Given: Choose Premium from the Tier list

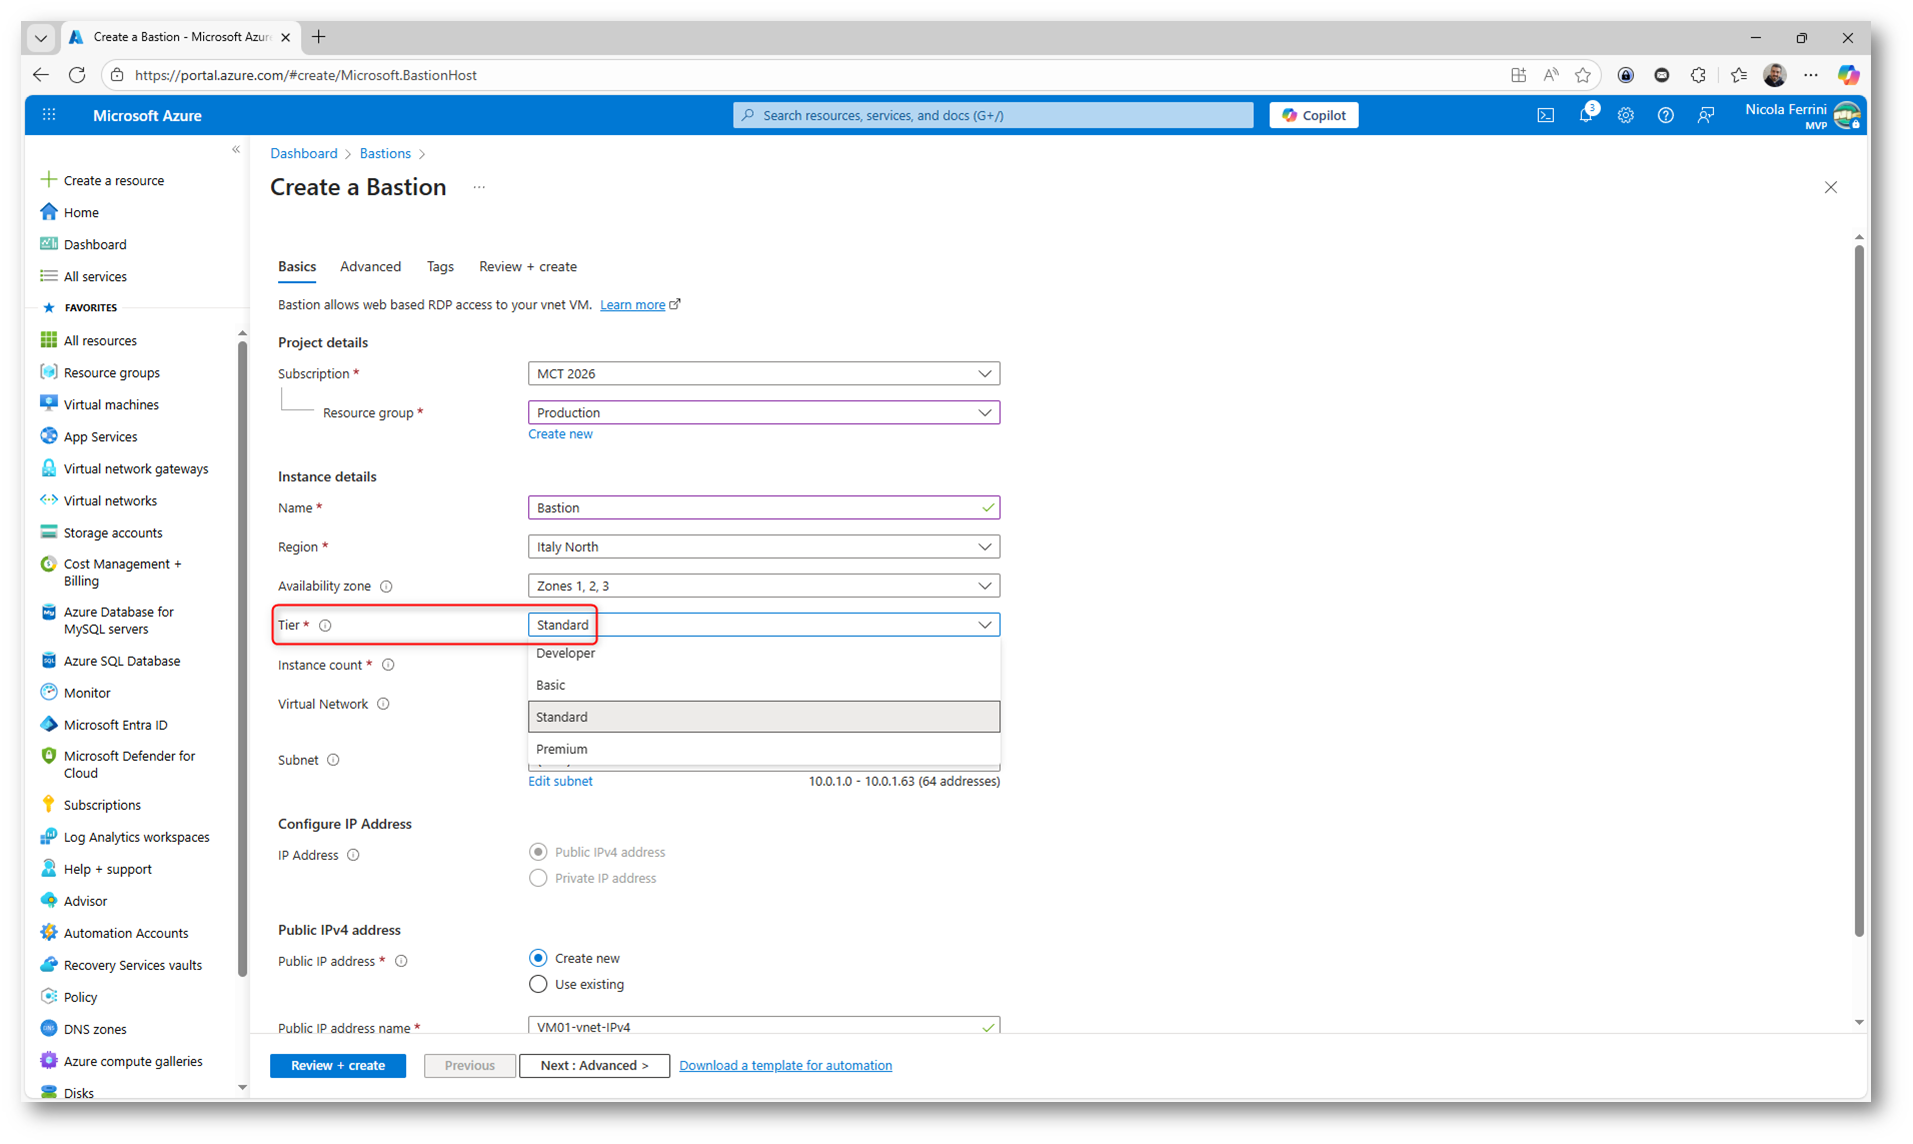Looking at the screenshot, I should [x=562, y=749].
